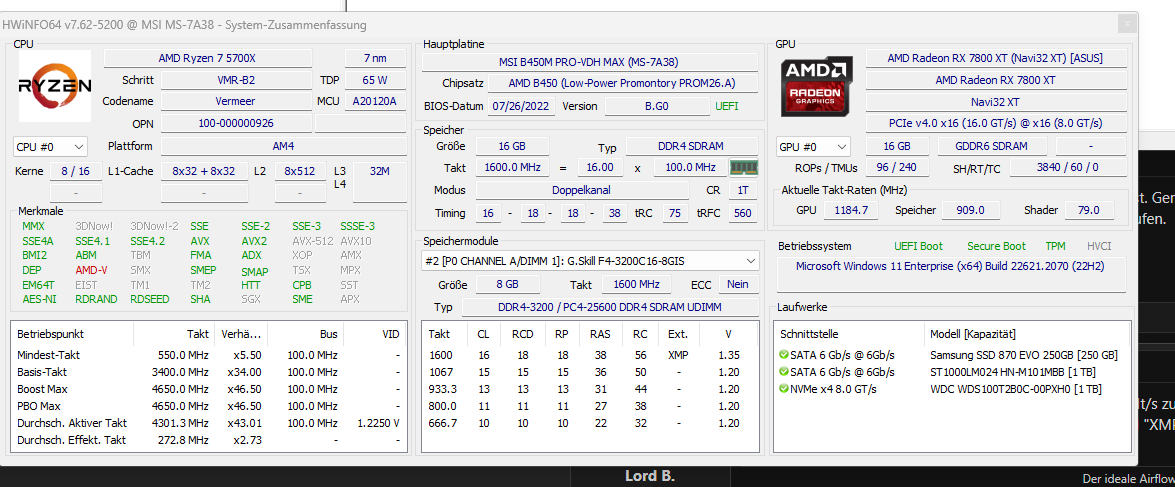
Task: Click the 1600.0 MHz memory clock field
Action: click(x=512, y=168)
